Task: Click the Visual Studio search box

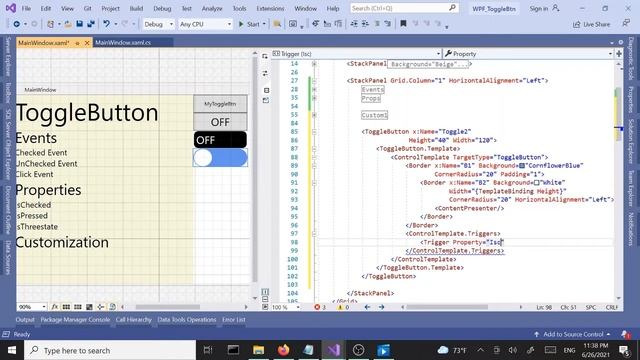Action: click(404, 8)
